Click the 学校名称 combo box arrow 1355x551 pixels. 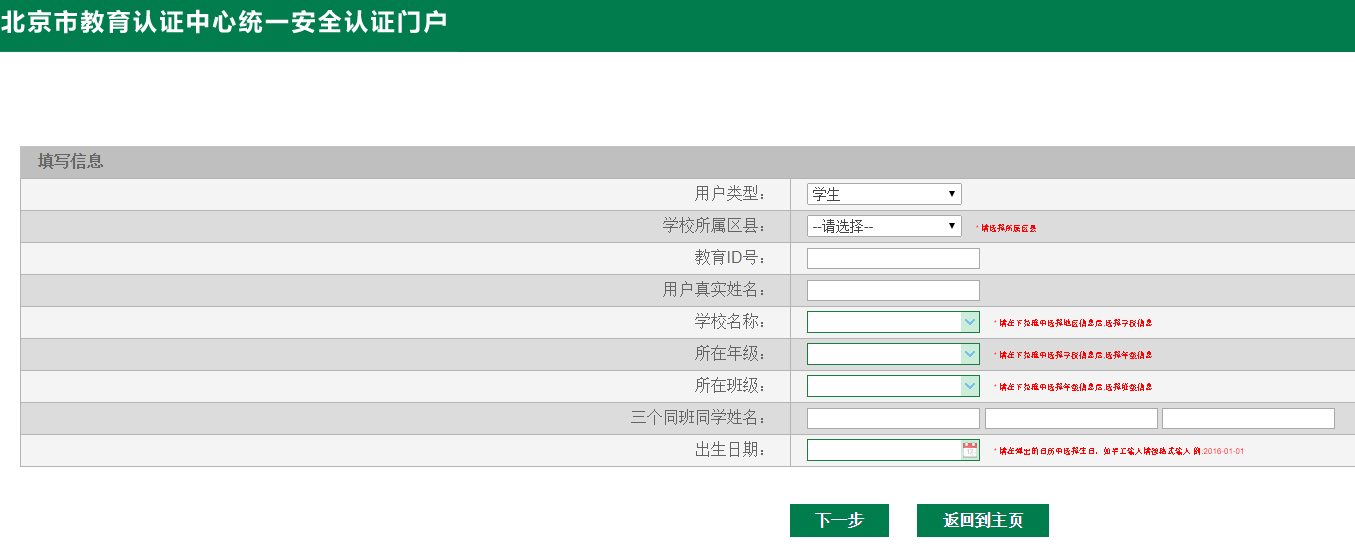pos(970,322)
